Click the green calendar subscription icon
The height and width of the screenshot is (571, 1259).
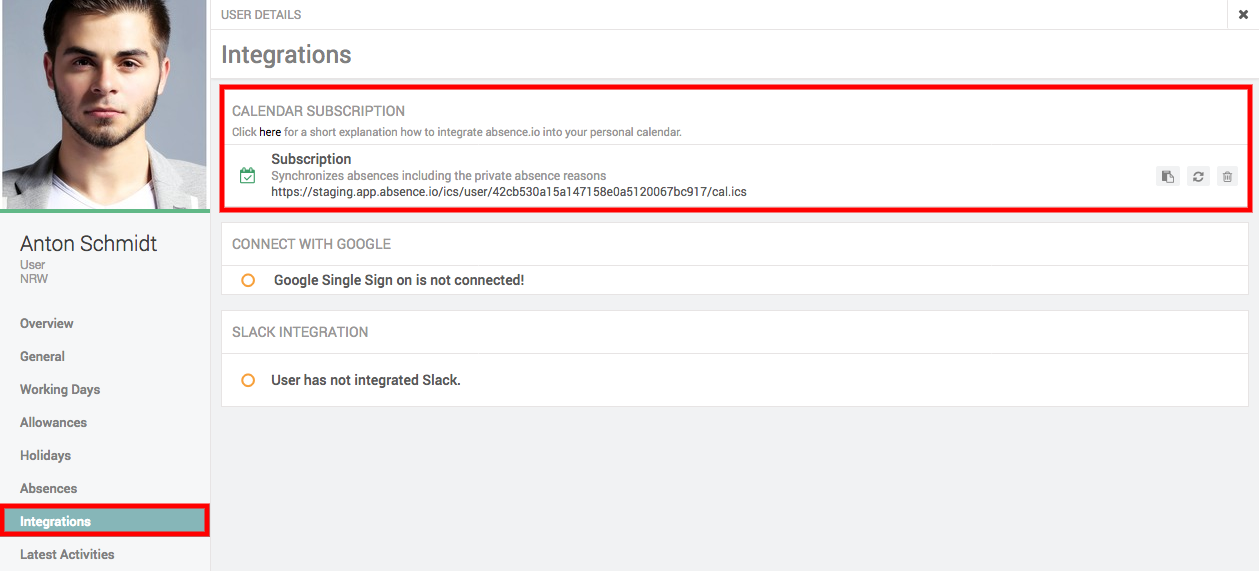click(248, 176)
